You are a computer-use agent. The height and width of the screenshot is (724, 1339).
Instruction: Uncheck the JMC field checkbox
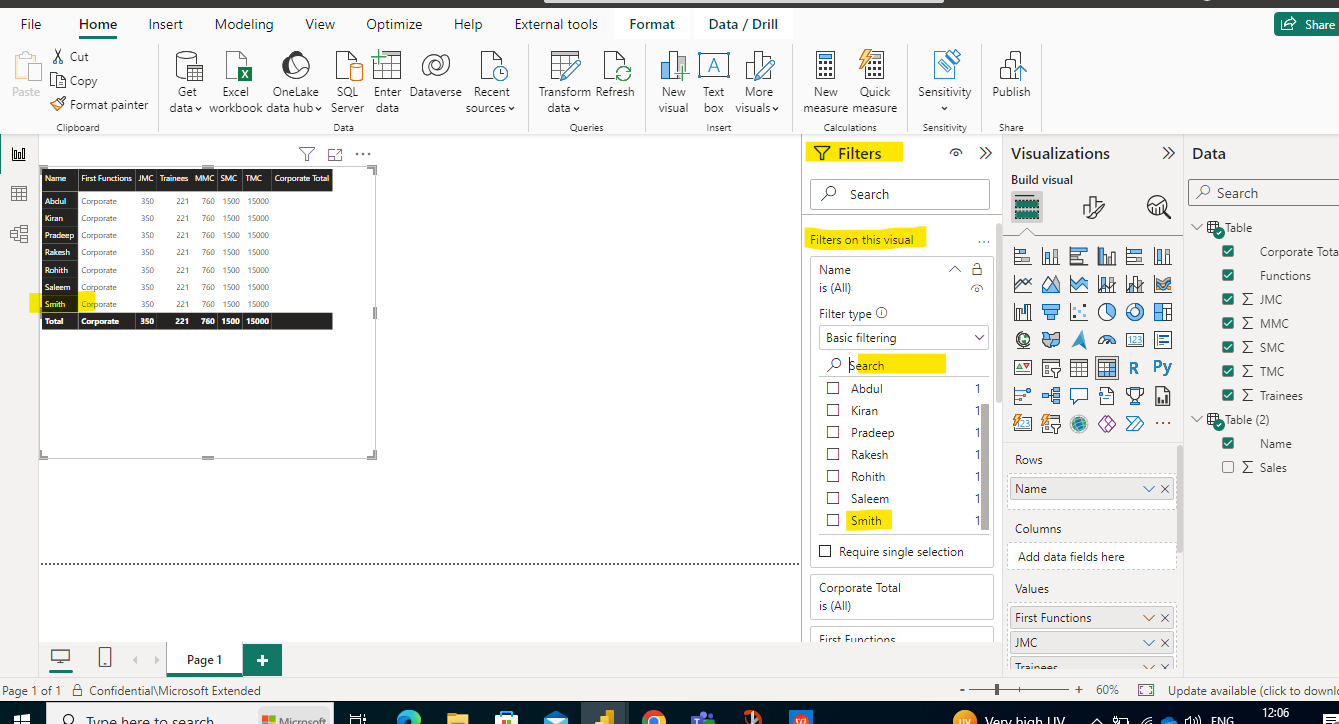(1228, 299)
